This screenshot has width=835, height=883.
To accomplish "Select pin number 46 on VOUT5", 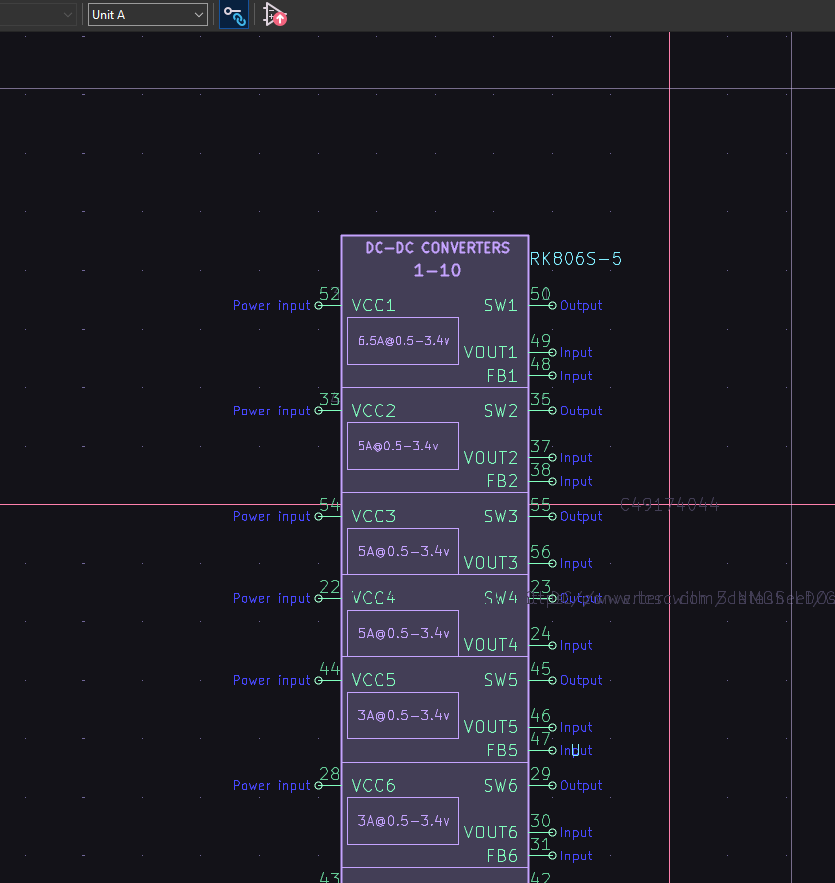I will 541,716.
